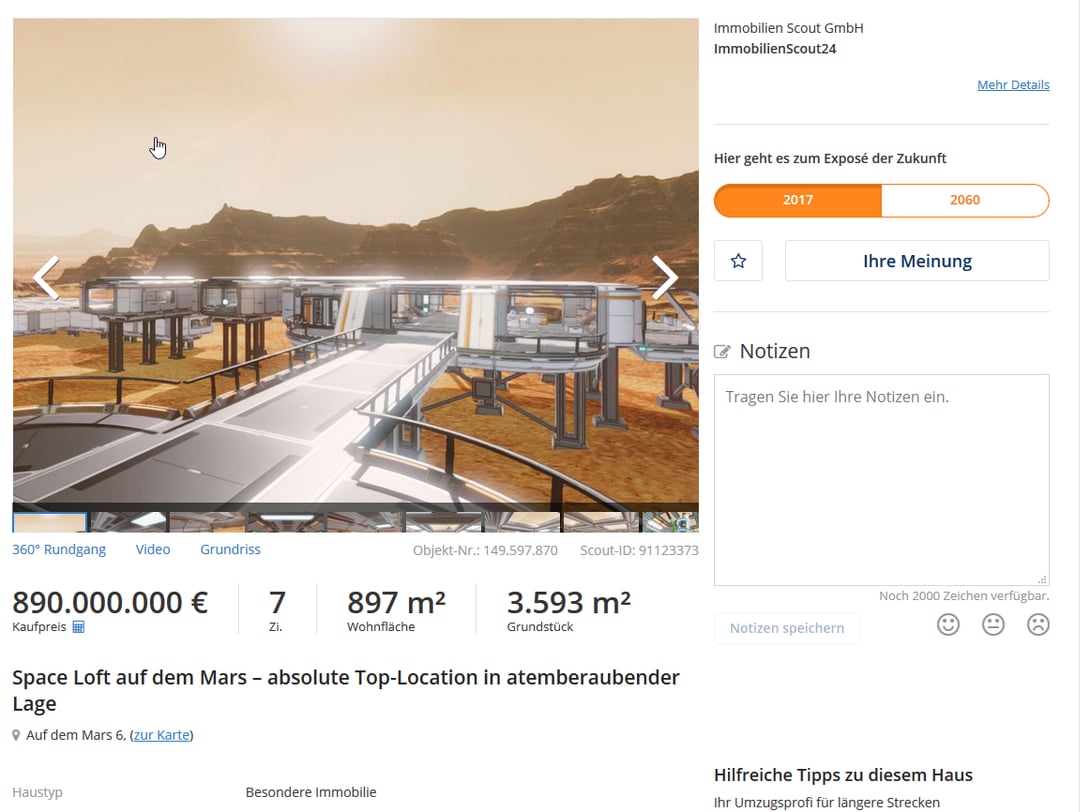
Task: Open Mehr Details link
Action: pos(1013,85)
